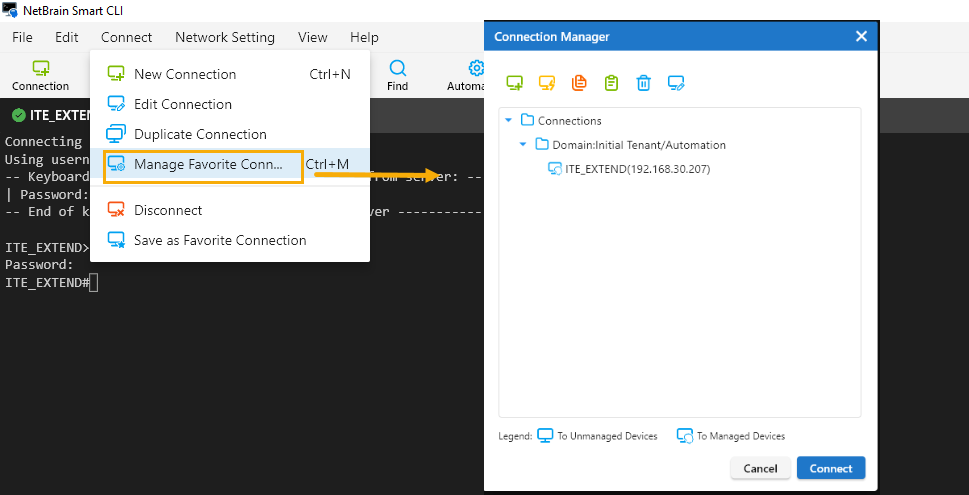Image resolution: width=969 pixels, height=495 pixels.
Task: Choose Disconnect from the Connect menu
Action: point(230,210)
